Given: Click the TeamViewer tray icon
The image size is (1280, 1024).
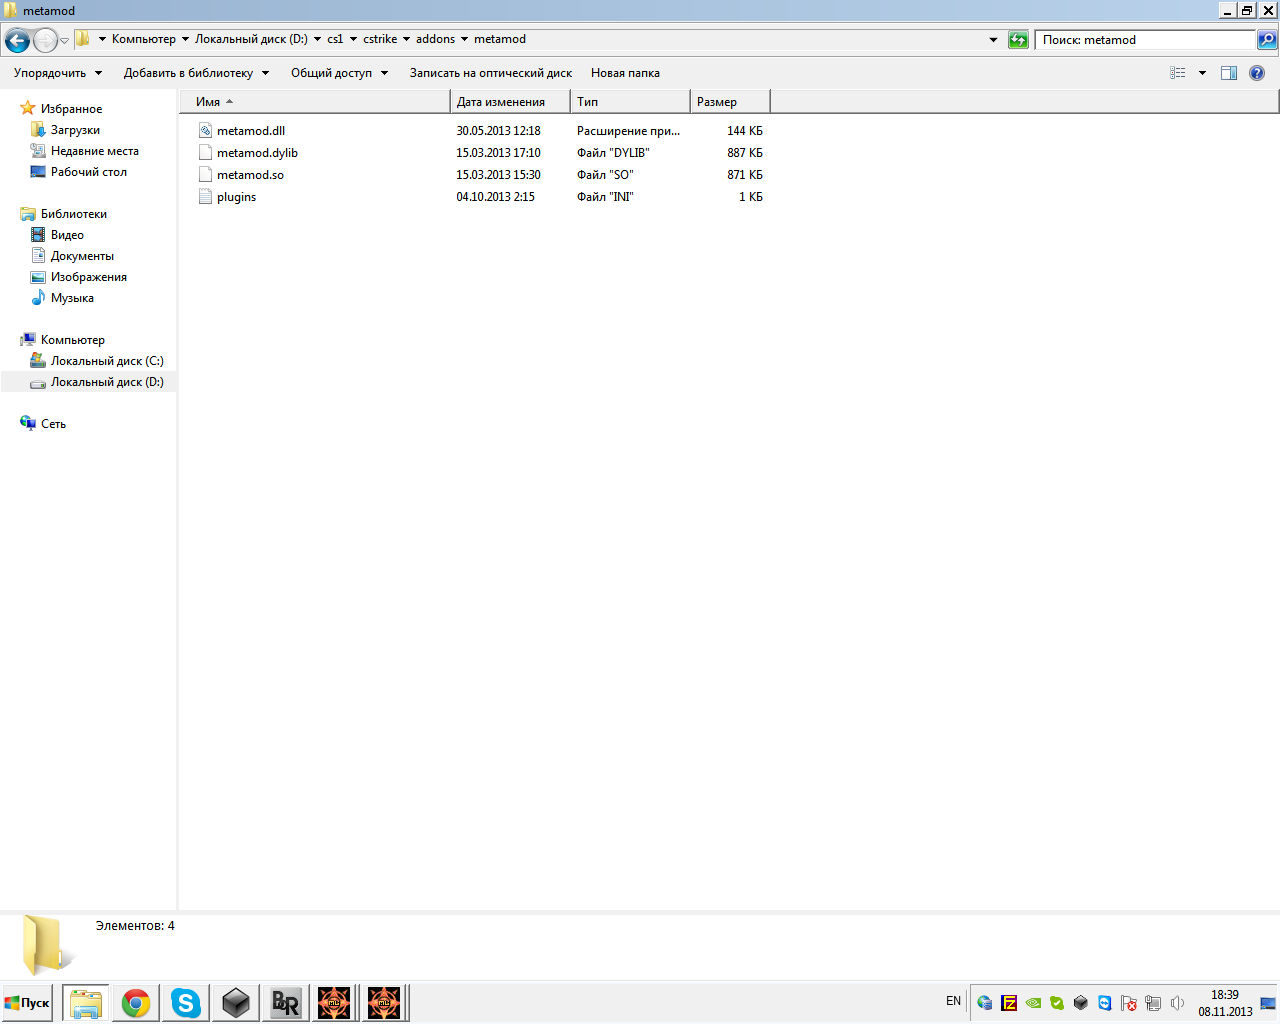Looking at the screenshot, I should click(1105, 1003).
